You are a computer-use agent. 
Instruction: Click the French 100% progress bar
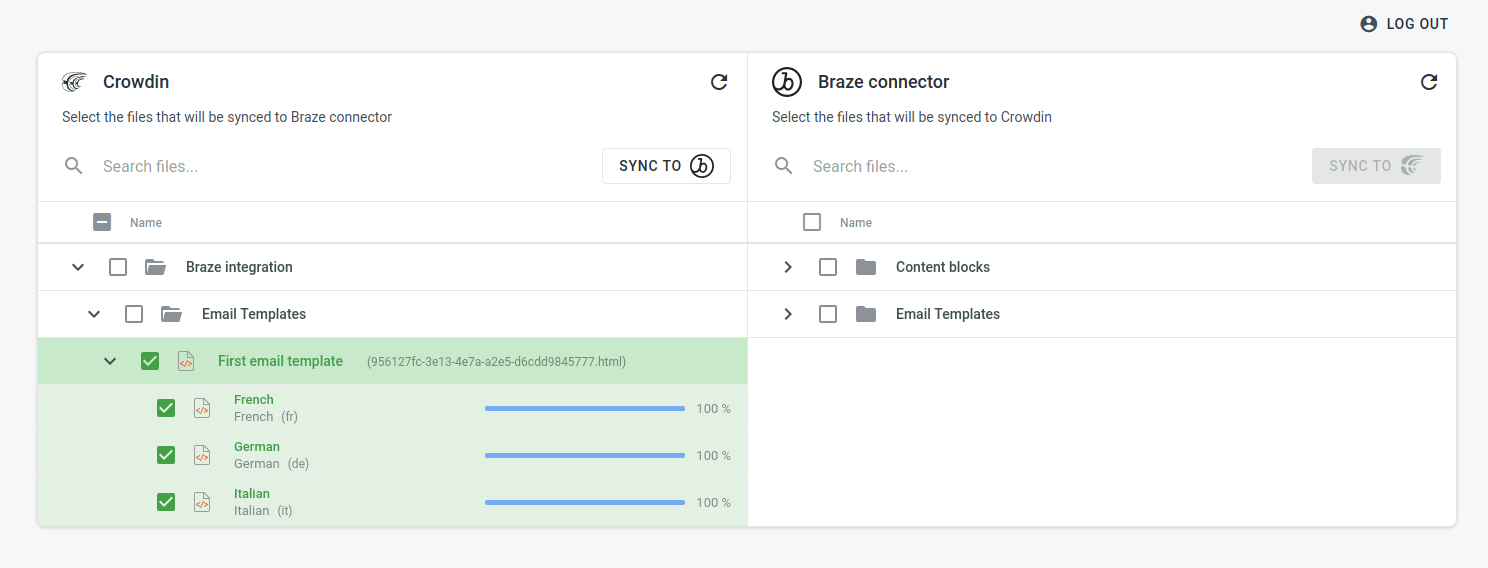click(585, 408)
